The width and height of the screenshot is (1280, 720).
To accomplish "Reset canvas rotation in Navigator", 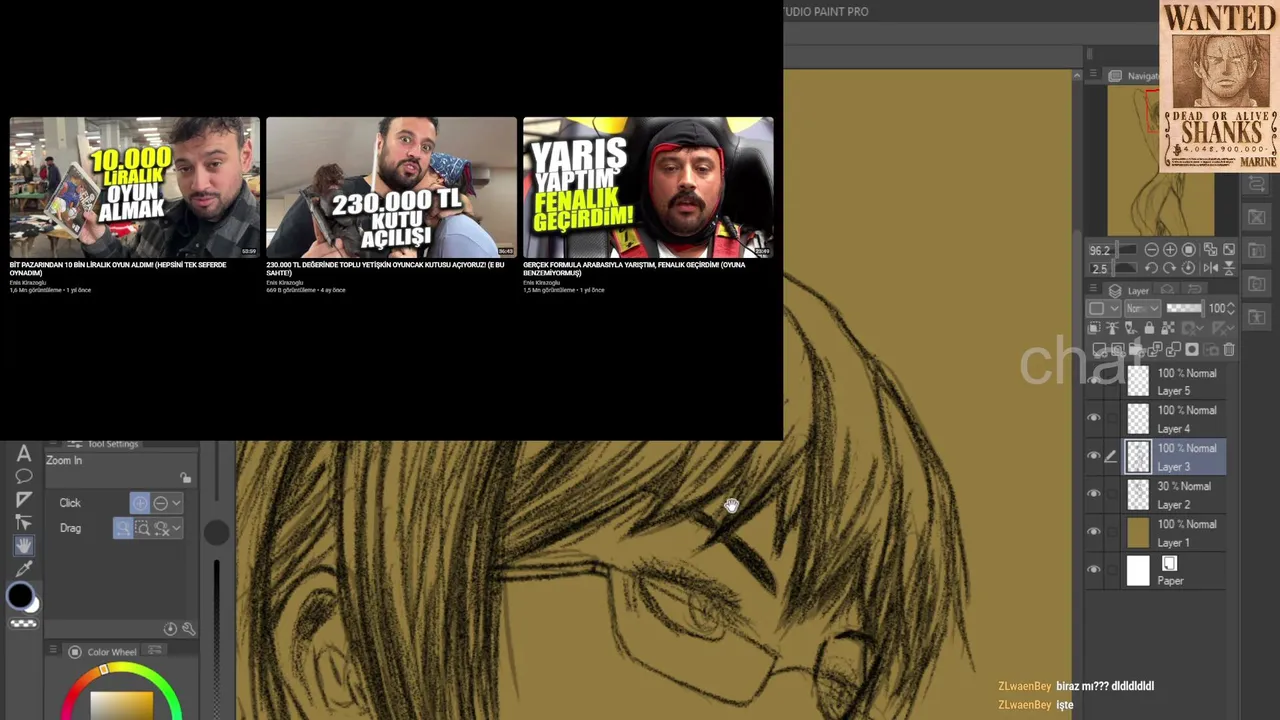I will [1189, 268].
